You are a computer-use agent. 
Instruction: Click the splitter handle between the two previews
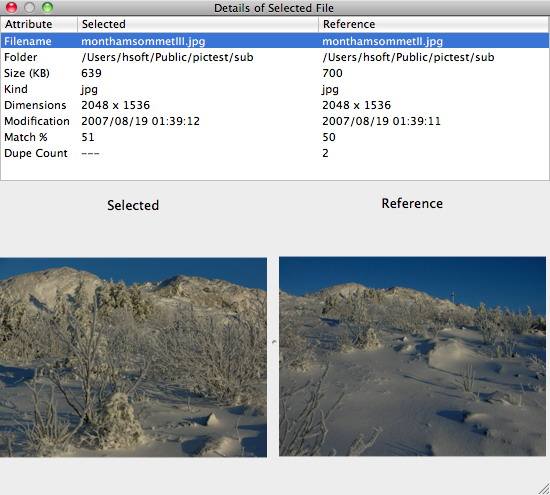(274, 341)
